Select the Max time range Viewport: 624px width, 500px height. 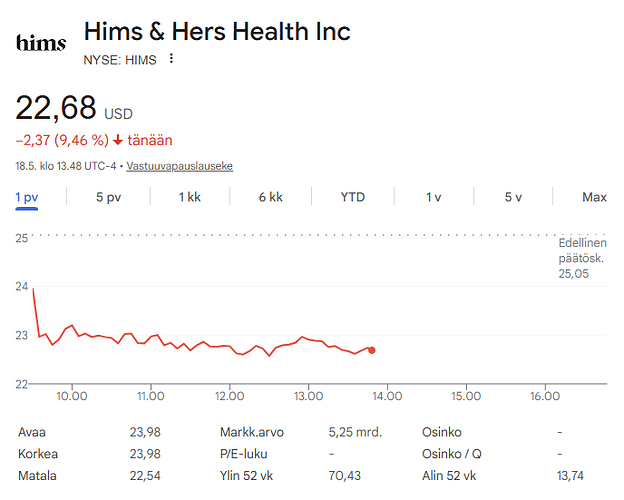594,197
